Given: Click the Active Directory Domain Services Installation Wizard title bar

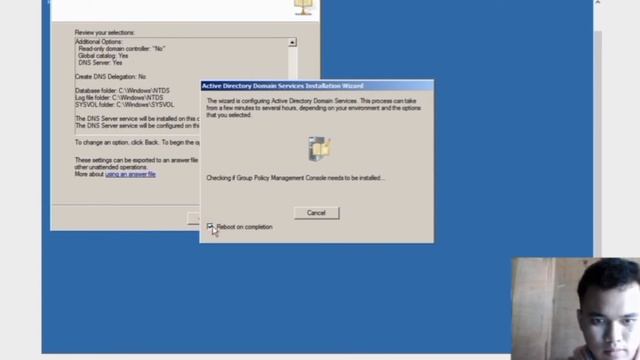Looking at the screenshot, I should pos(317,86).
